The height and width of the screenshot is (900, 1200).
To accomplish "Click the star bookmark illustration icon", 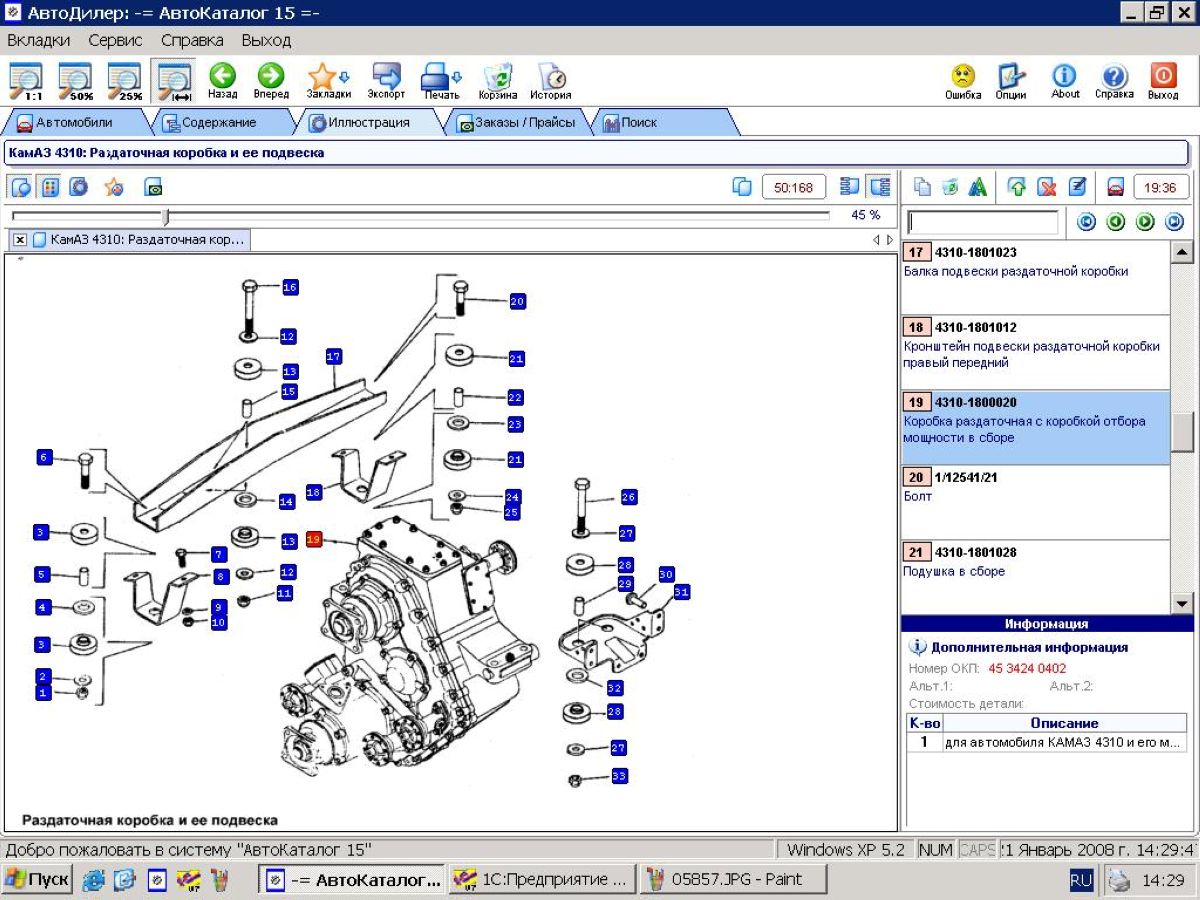I will point(114,186).
